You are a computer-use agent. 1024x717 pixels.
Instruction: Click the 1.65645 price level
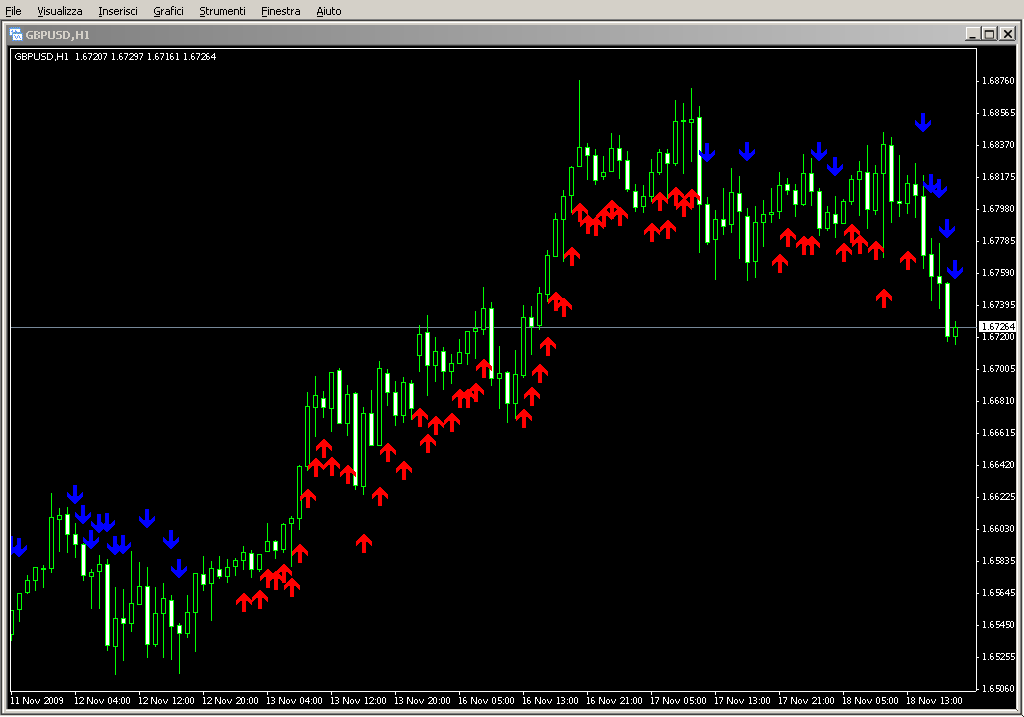click(x=999, y=593)
